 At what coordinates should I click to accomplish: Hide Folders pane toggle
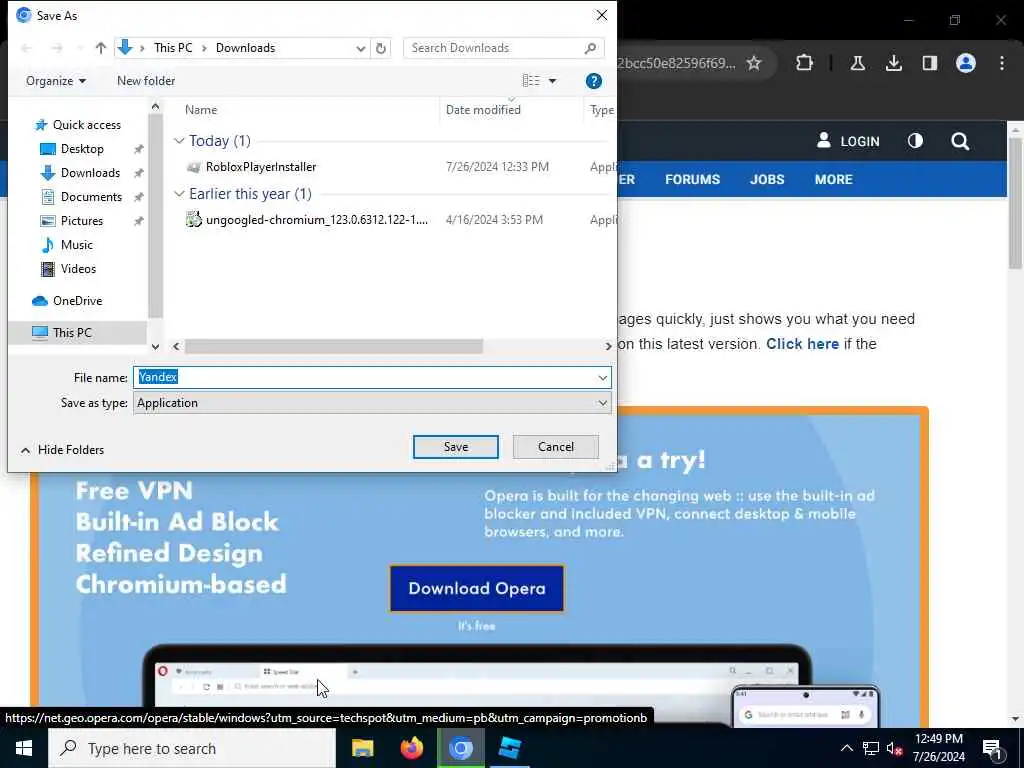coord(62,449)
